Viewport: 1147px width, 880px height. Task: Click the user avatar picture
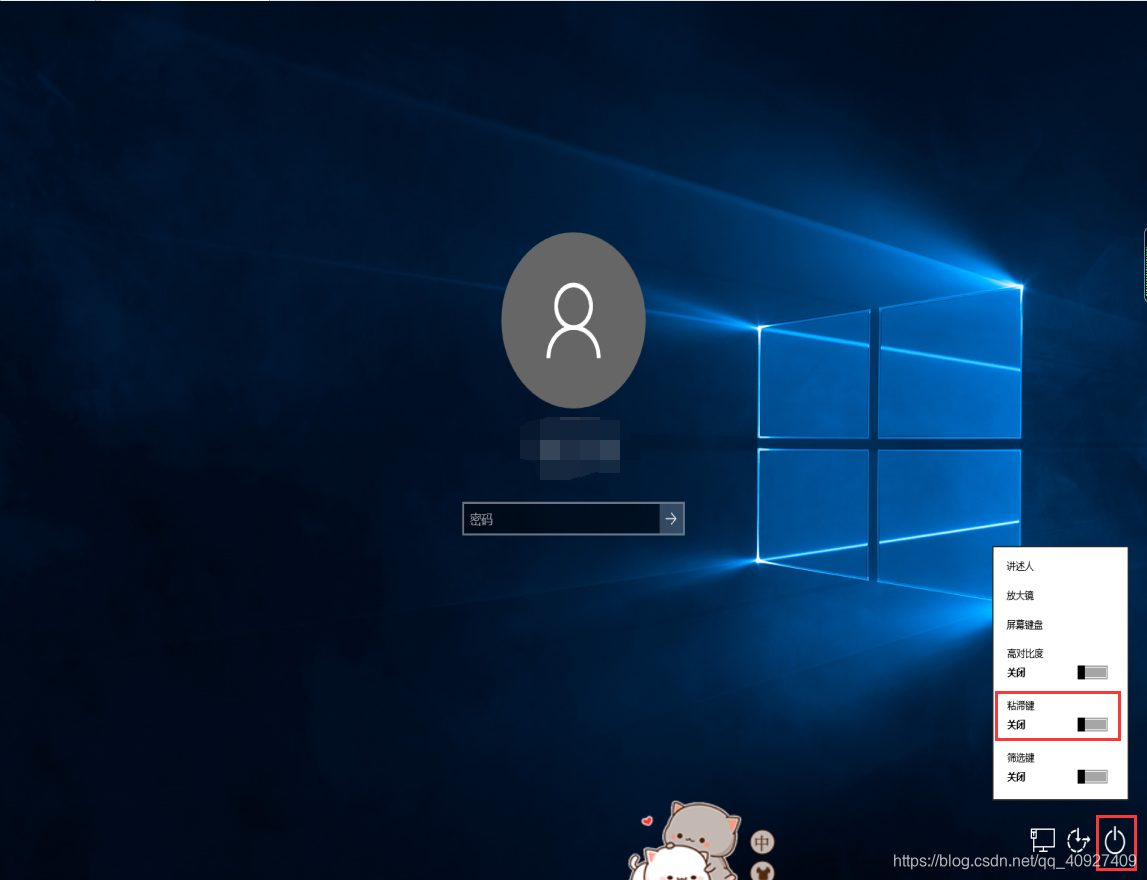point(574,320)
